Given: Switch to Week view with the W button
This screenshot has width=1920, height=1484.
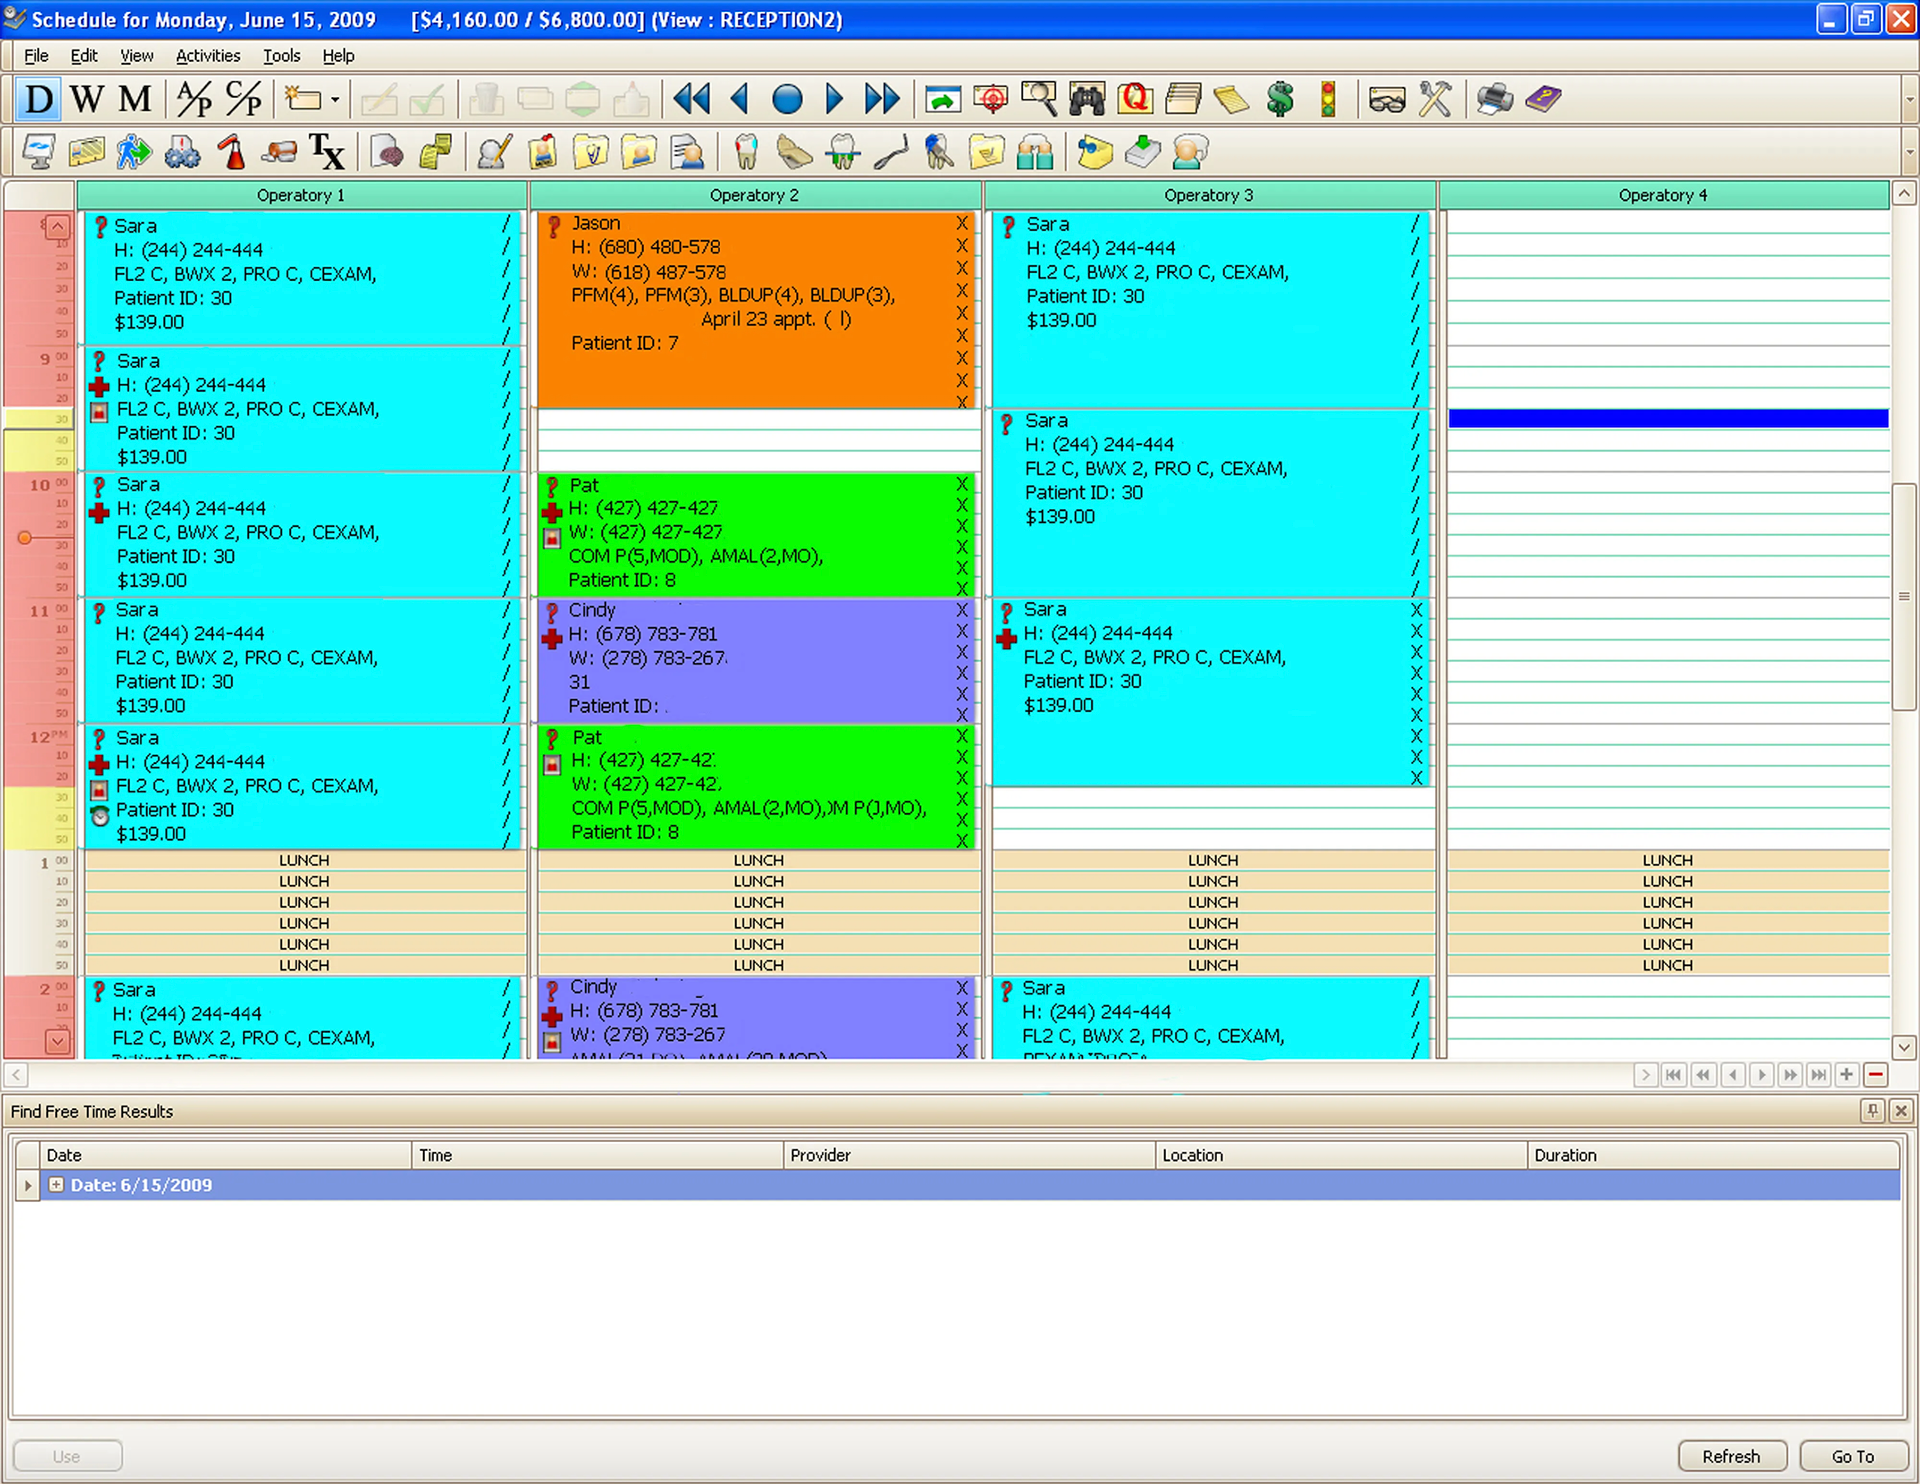Looking at the screenshot, I should [87, 99].
